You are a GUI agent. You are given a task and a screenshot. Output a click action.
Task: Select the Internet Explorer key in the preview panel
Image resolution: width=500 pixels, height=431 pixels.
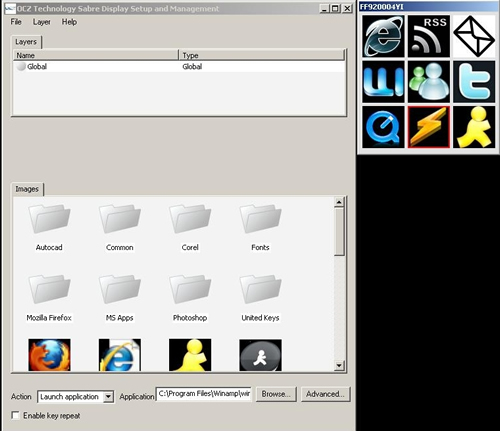coord(383,36)
